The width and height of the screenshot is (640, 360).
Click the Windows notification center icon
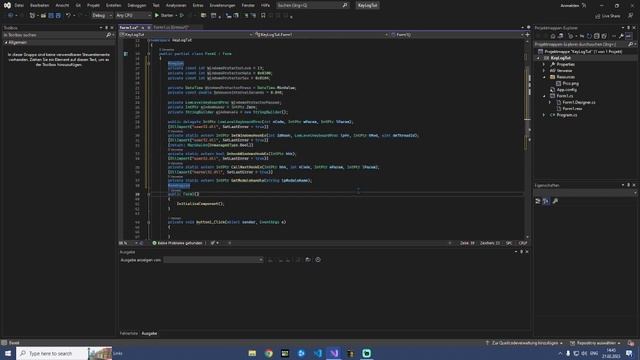(629, 353)
